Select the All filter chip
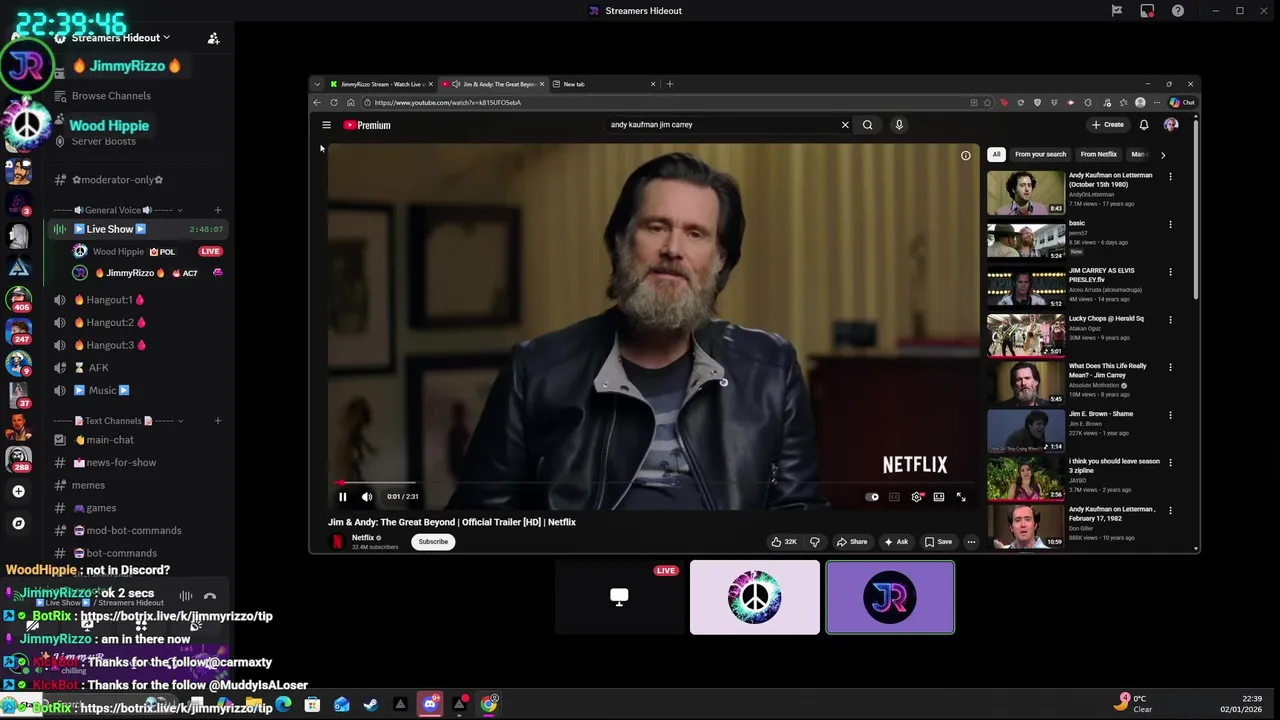Screen dimensions: 1280x720 996,155
